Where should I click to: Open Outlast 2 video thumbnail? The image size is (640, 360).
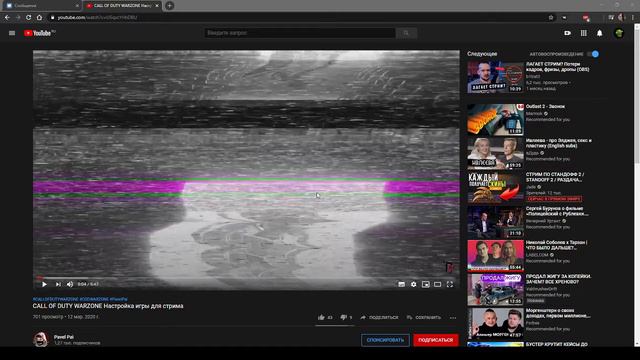tap(496, 120)
